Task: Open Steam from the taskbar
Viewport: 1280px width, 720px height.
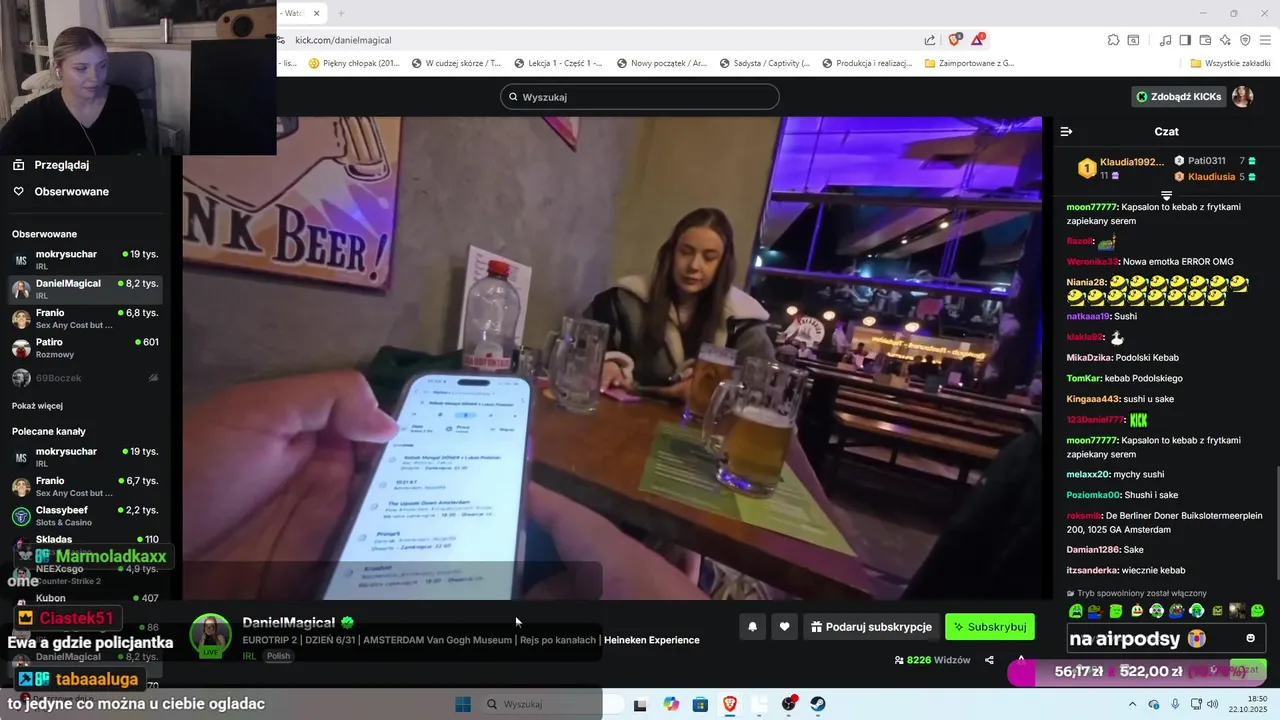Action: point(818,704)
